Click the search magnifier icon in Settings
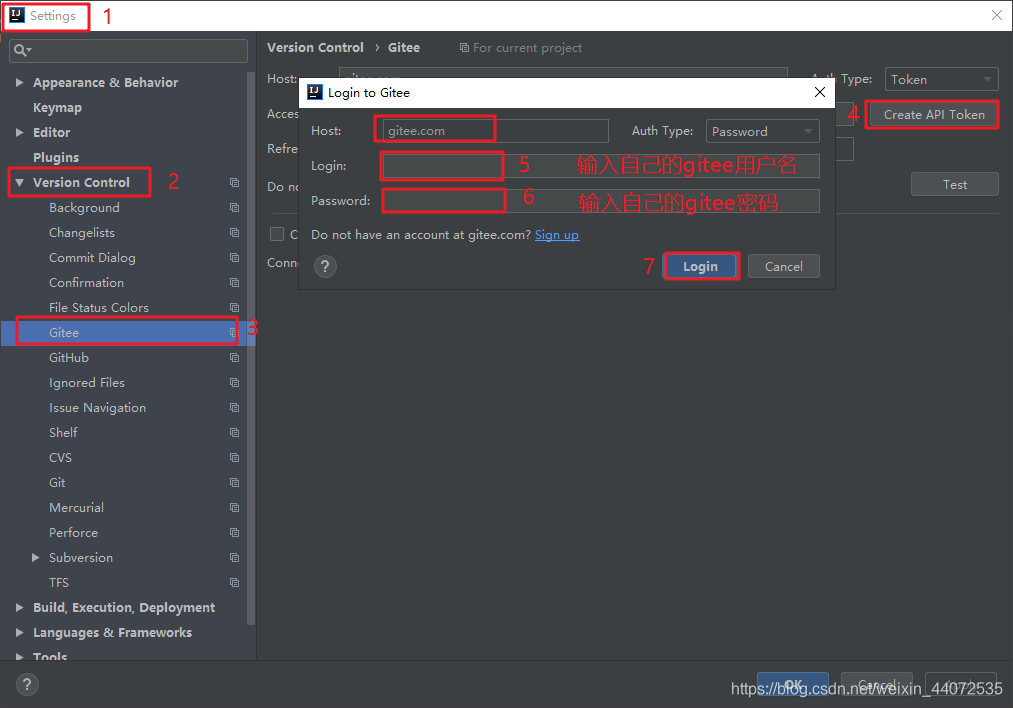1013x708 pixels. pyautogui.click(x=19, y=50)
